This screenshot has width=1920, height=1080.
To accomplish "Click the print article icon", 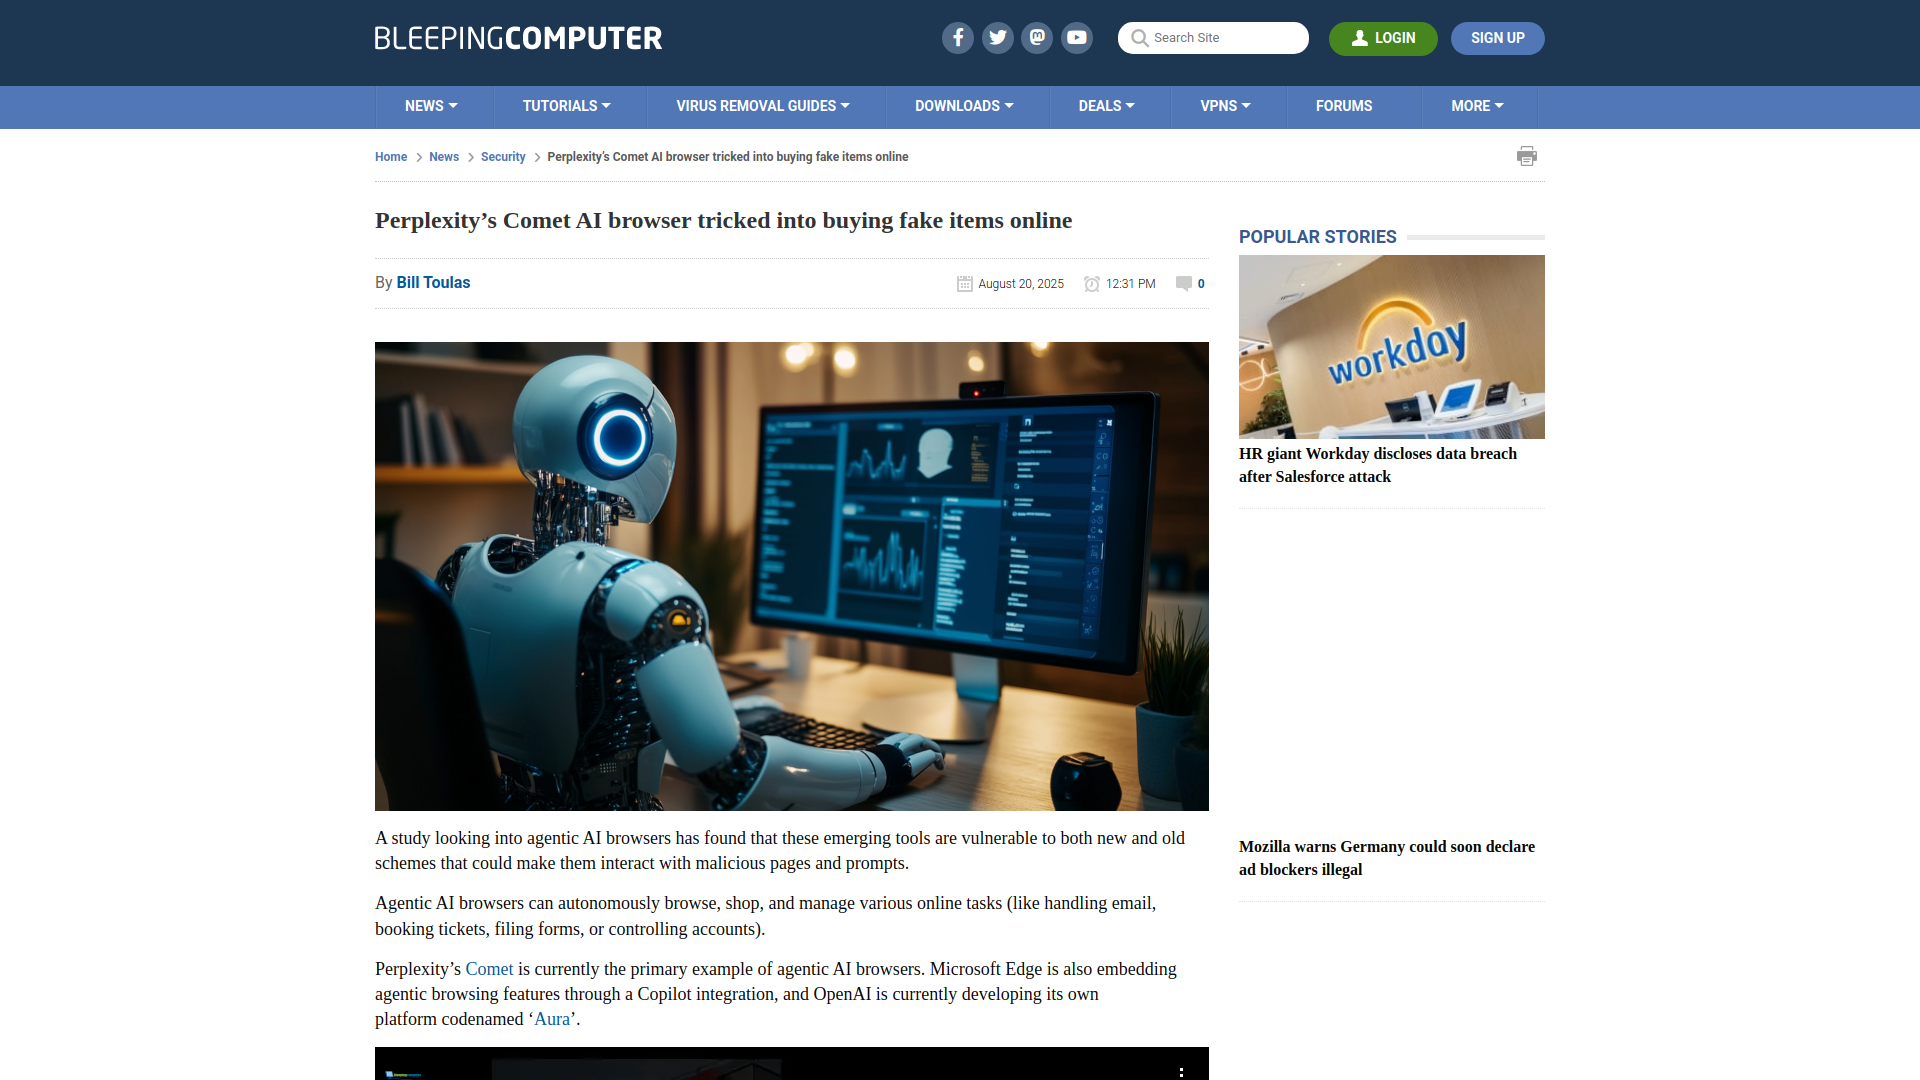I will 1527,156.
